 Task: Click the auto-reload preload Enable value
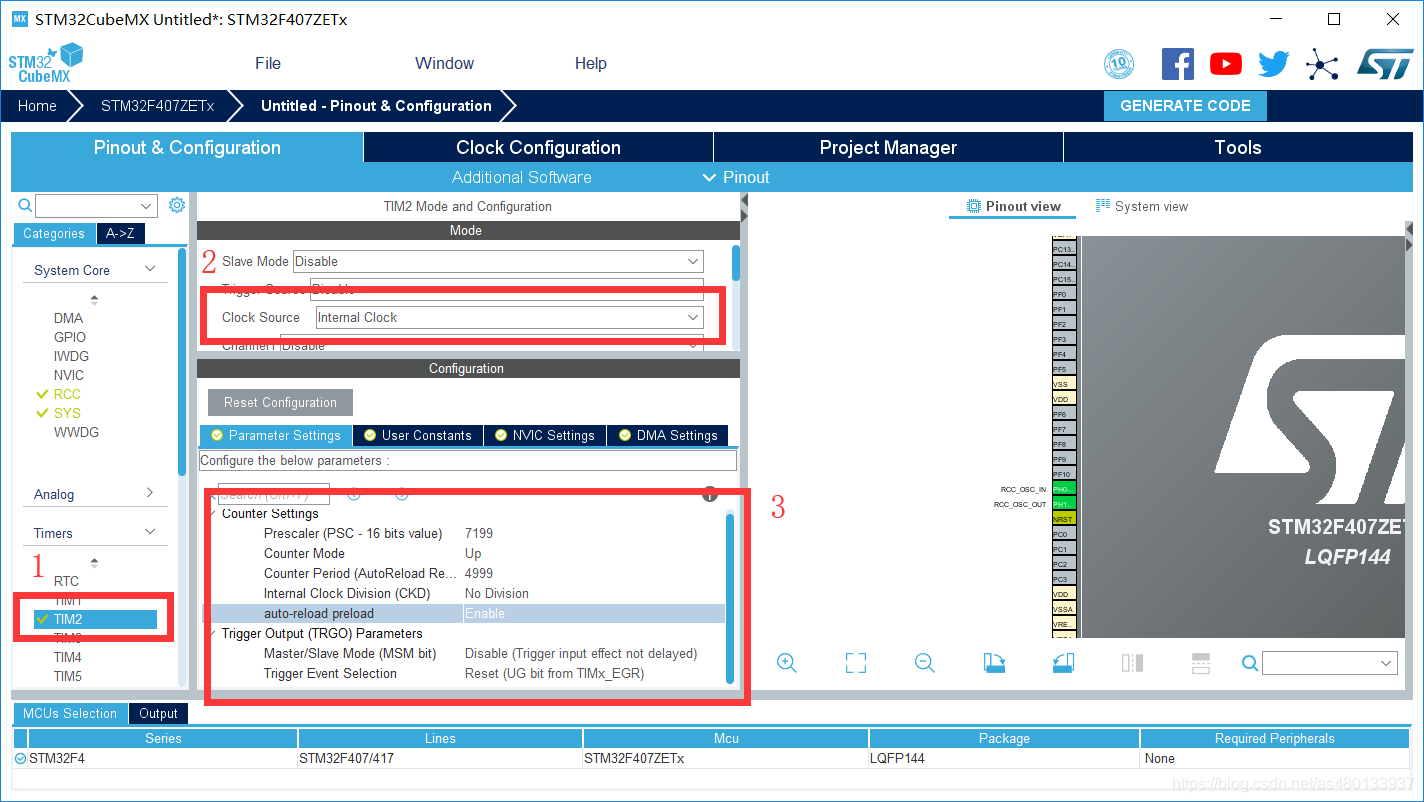tap(485, 613)
